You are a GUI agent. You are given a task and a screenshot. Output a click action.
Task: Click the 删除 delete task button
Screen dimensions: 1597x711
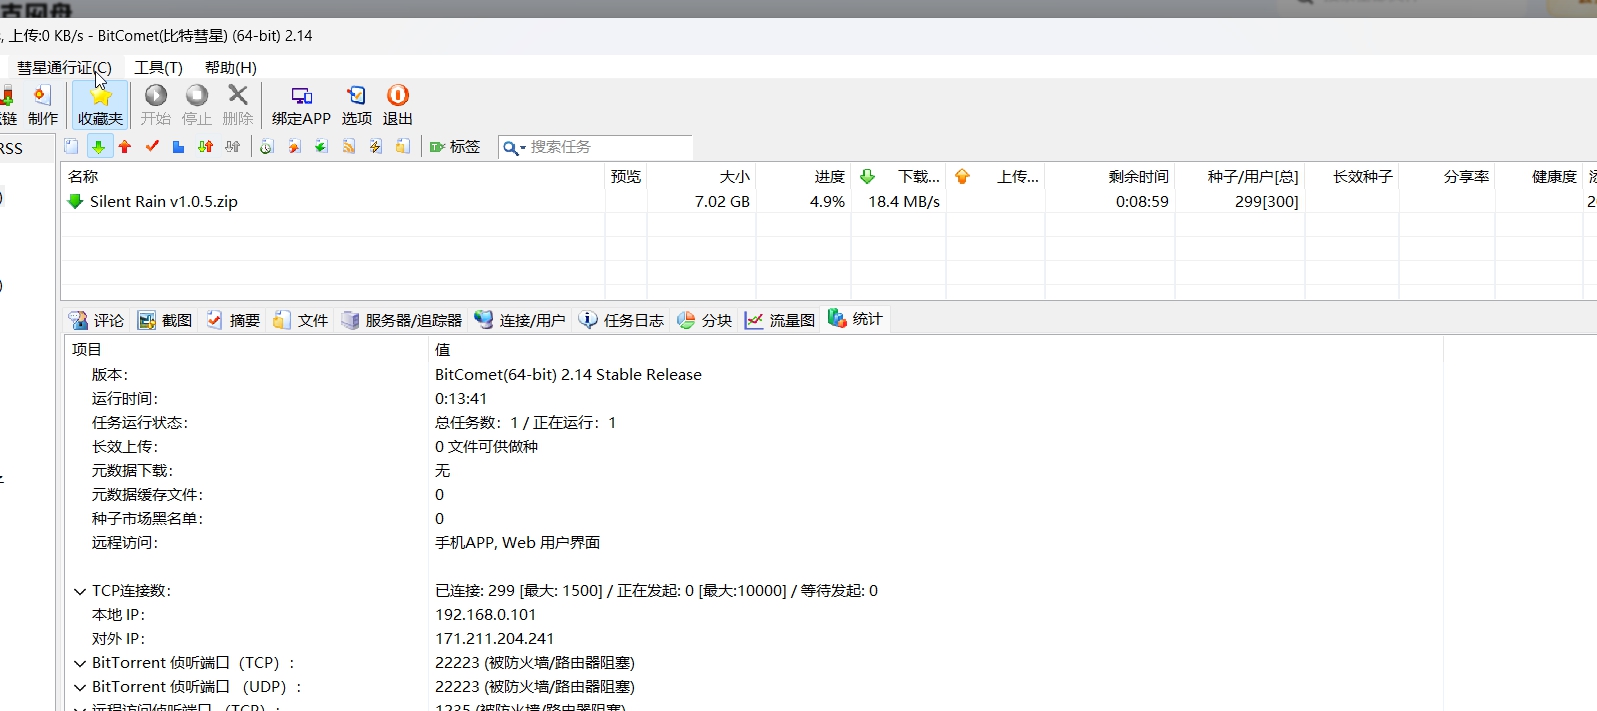click(237, 105)
